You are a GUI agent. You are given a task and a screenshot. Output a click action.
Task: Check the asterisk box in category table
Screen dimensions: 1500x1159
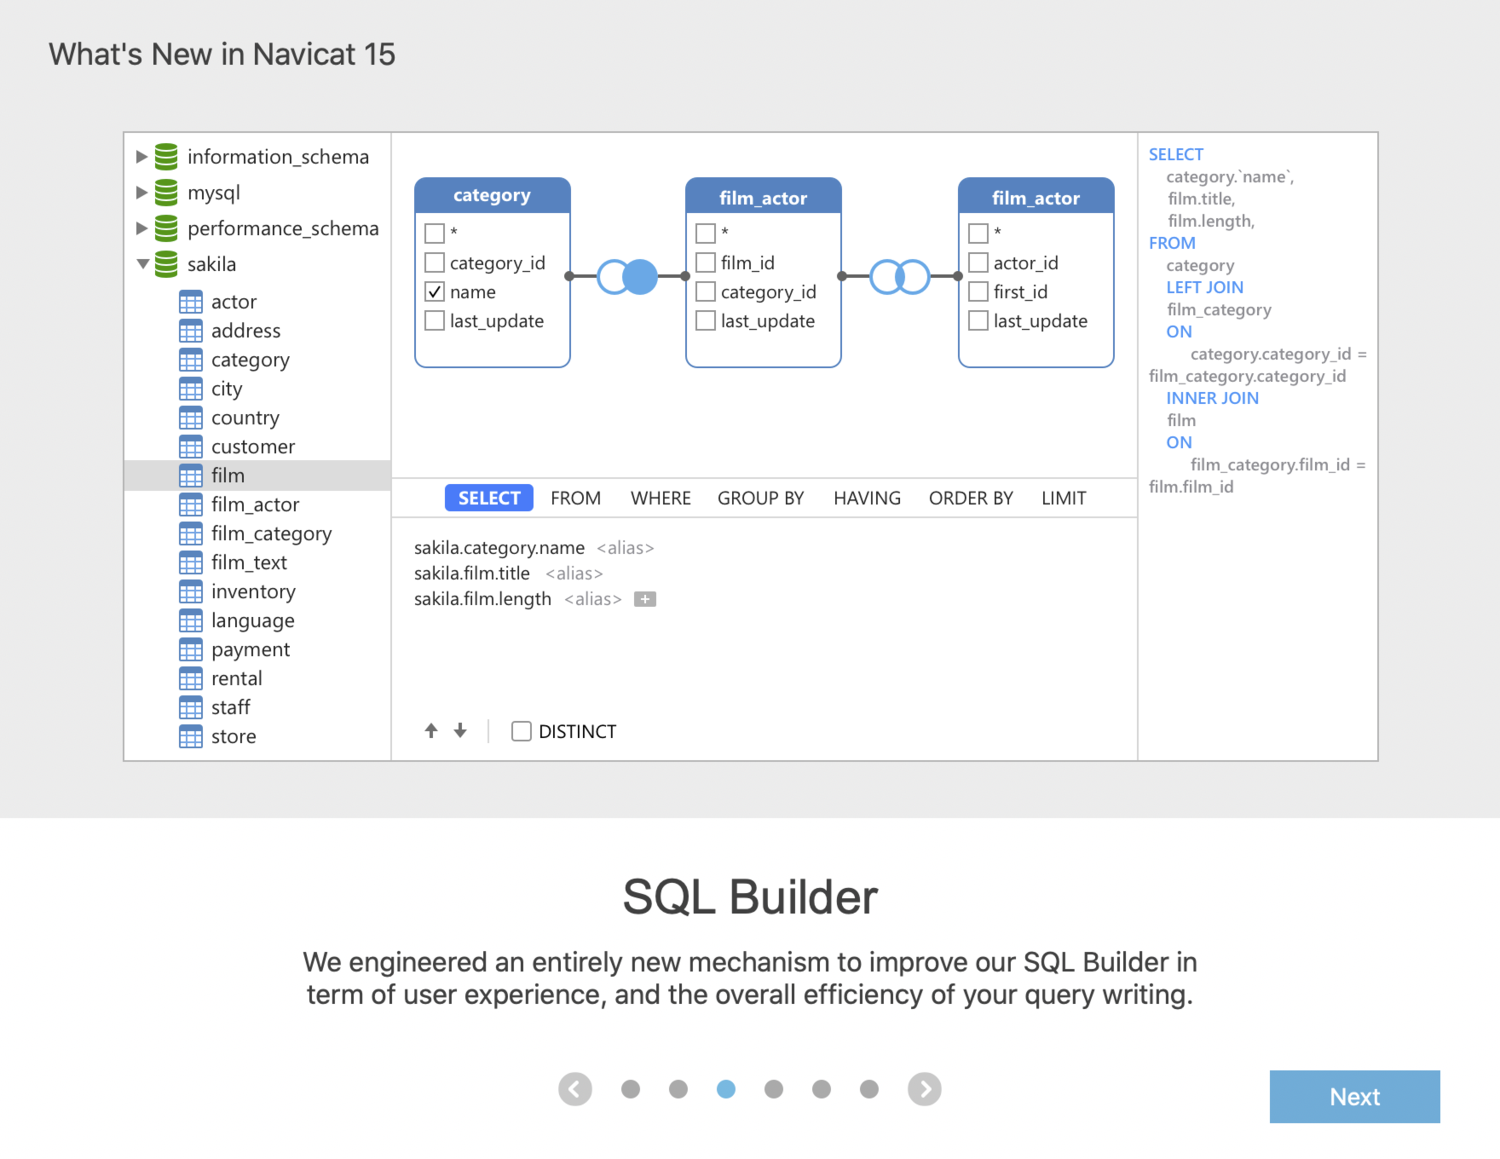click(x=434, y=233)
